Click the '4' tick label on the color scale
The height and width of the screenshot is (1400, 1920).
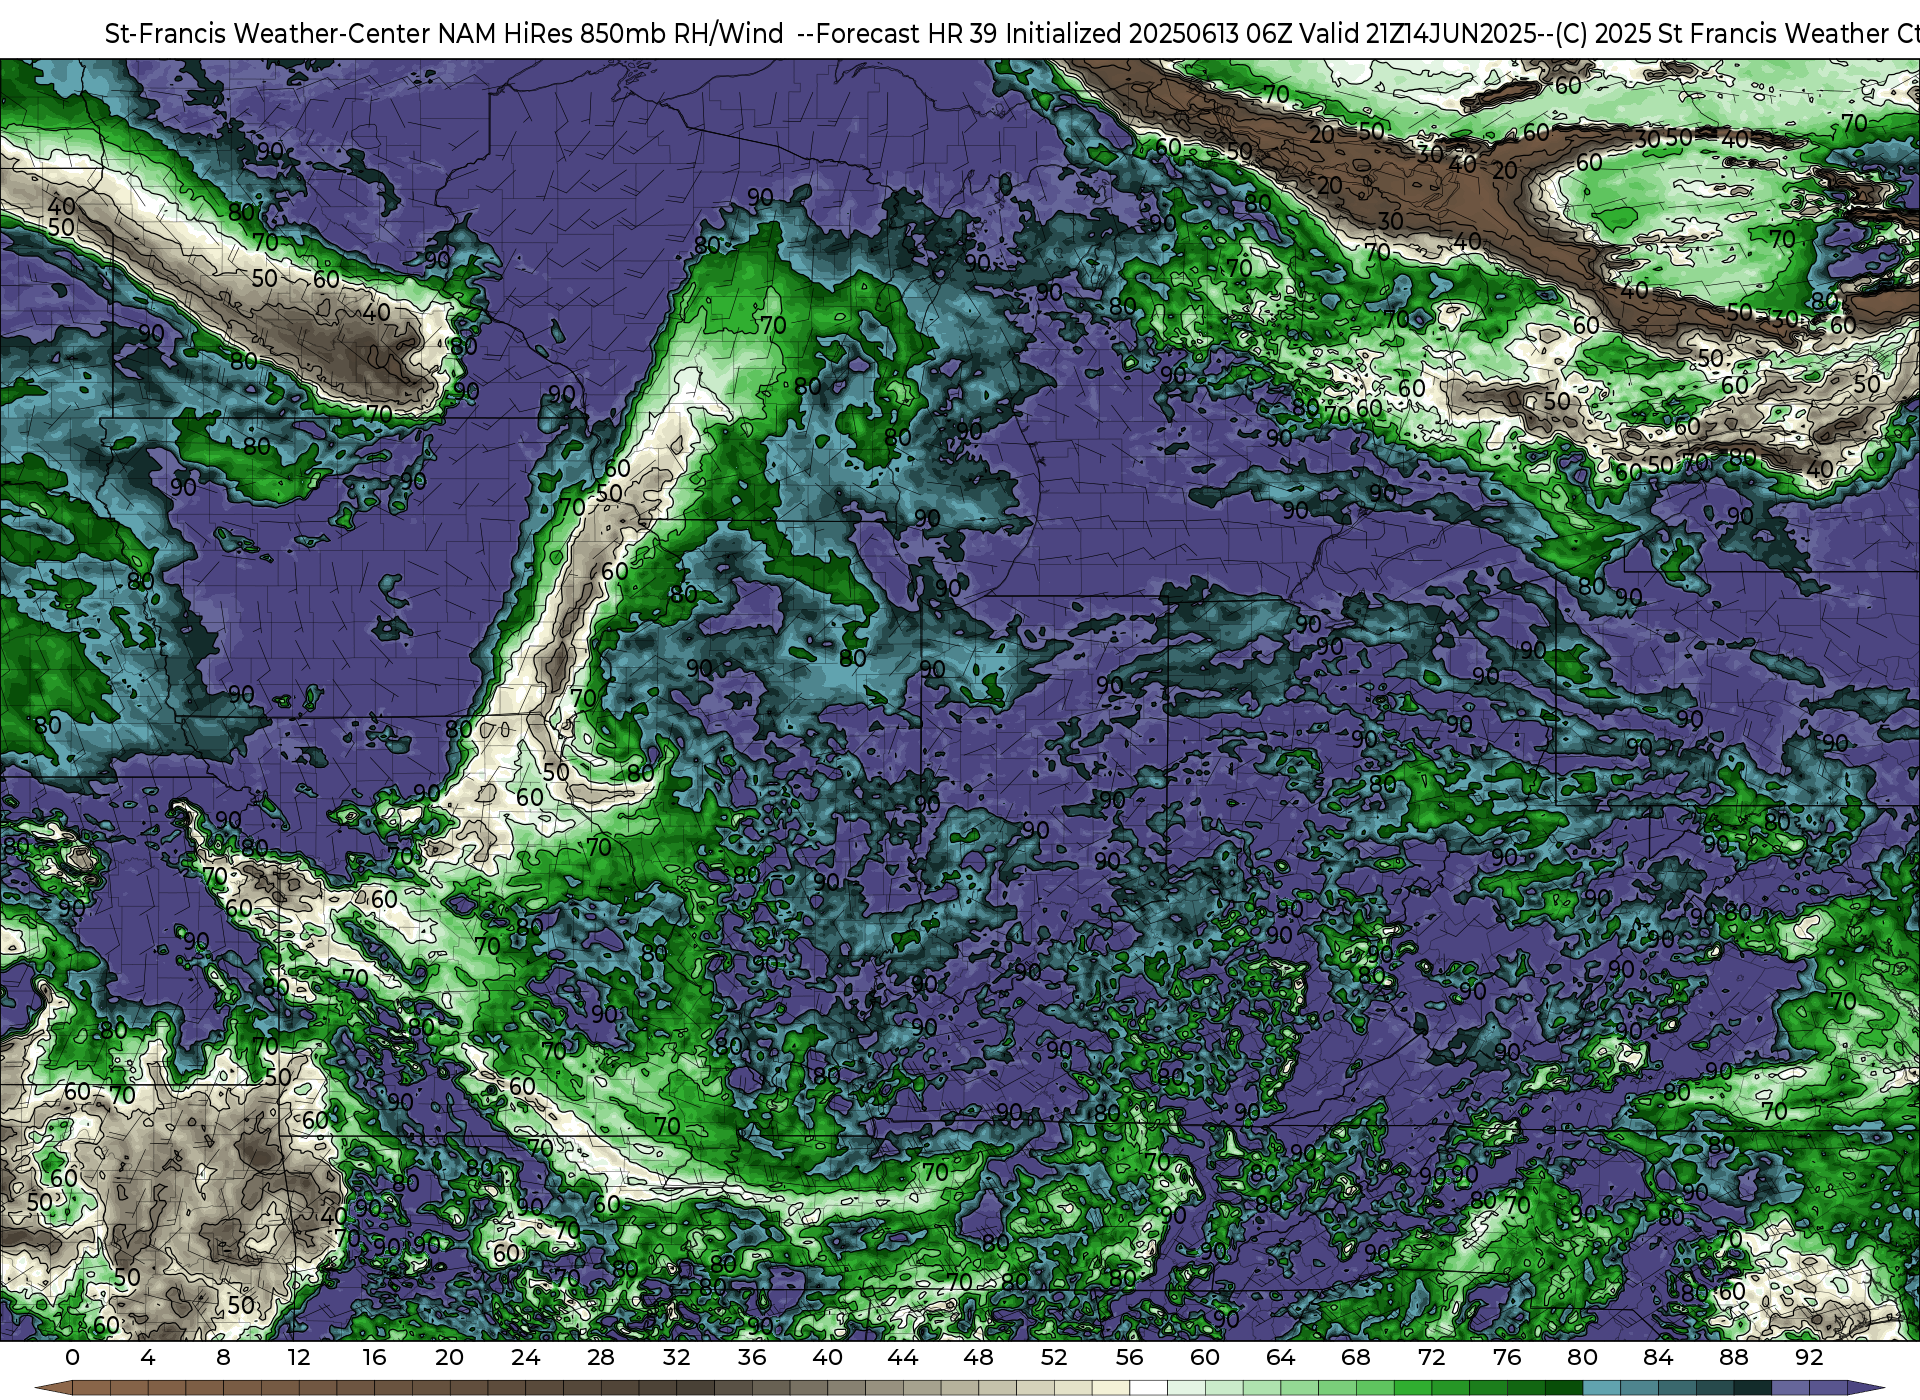click(x=148, y=1357)
